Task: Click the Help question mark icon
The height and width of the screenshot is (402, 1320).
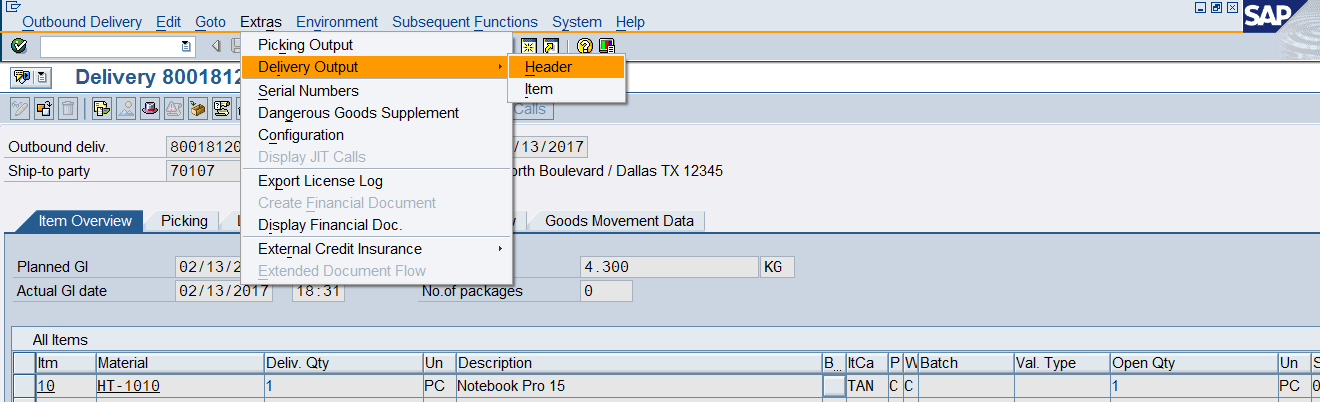Action: pos(585,46)
